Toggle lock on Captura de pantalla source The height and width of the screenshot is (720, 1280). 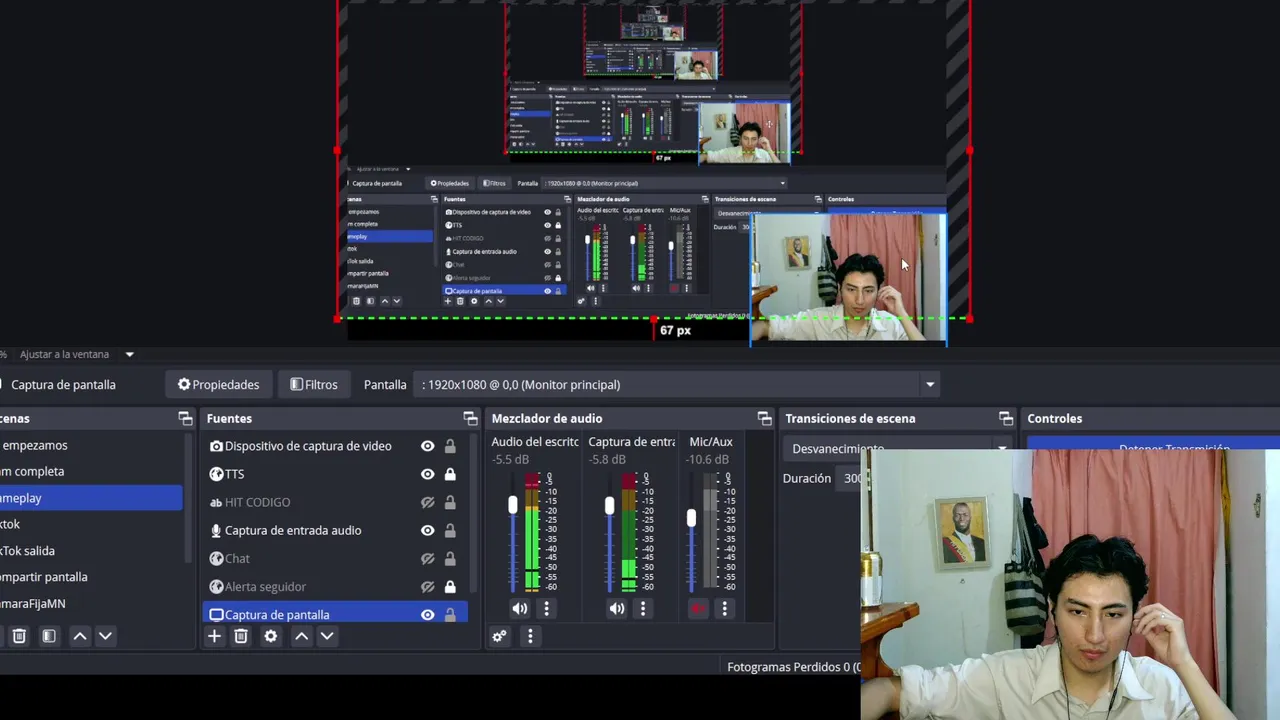(x=450, y=614)
